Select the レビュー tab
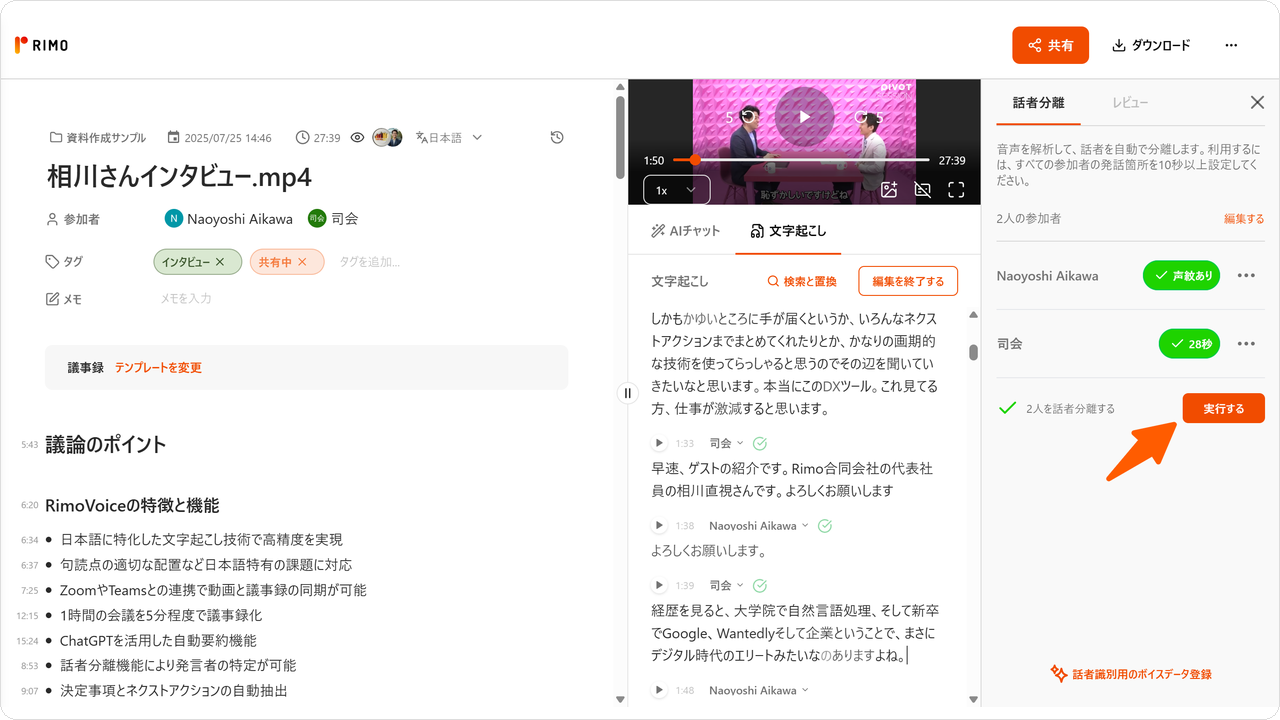The width and height of the screenshot is (1280, 720). pyautogui.click(x=1130, y=102)
